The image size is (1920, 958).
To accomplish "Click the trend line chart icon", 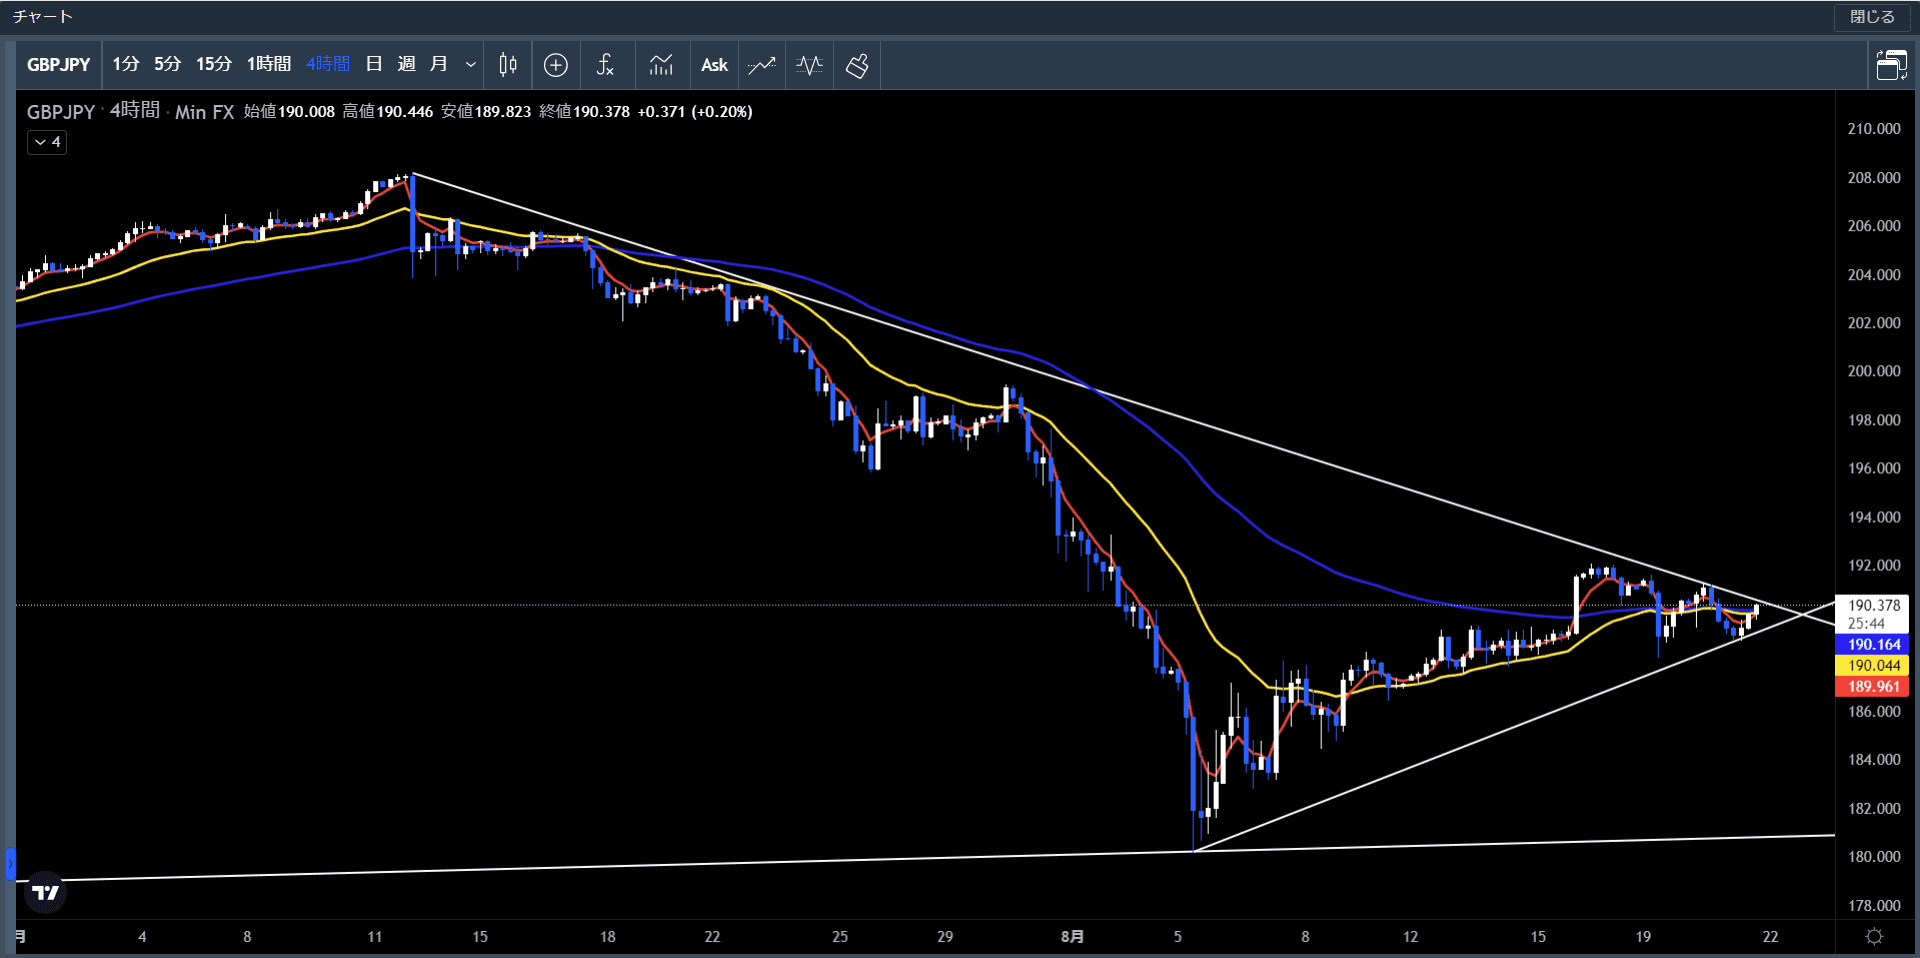I will (762, 65).
